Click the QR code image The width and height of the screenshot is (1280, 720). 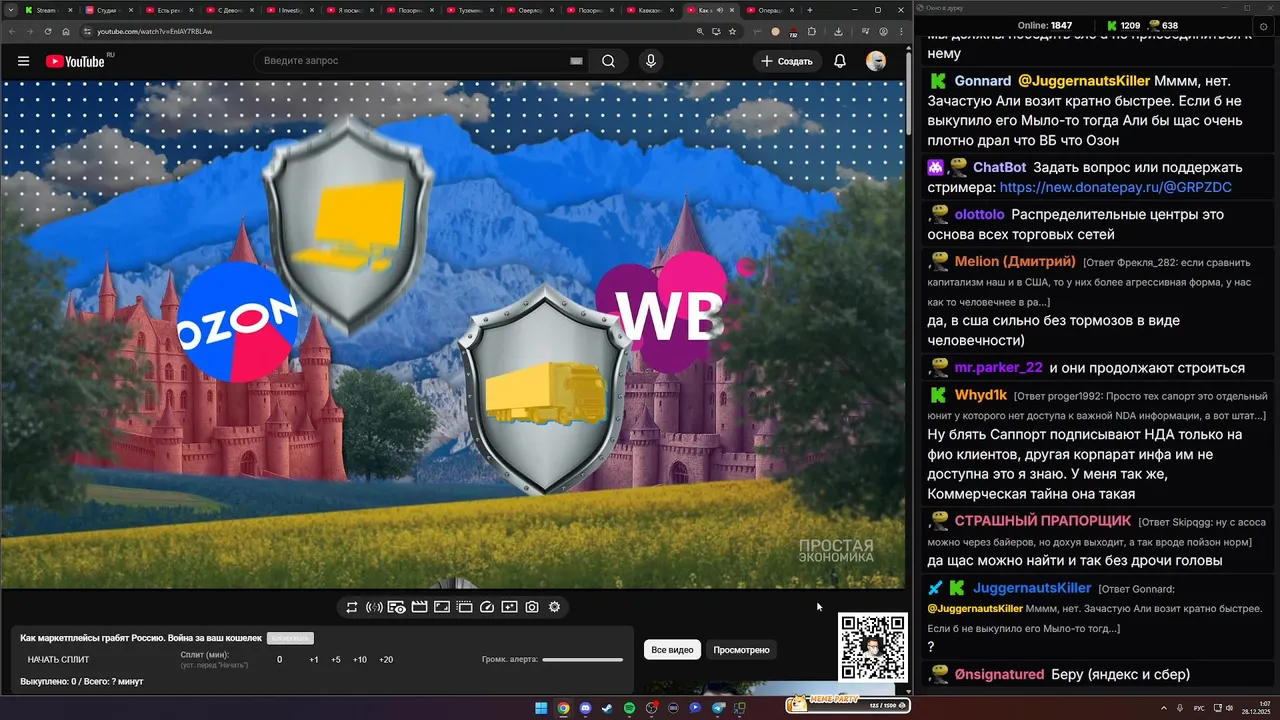[x=873, y=647]
